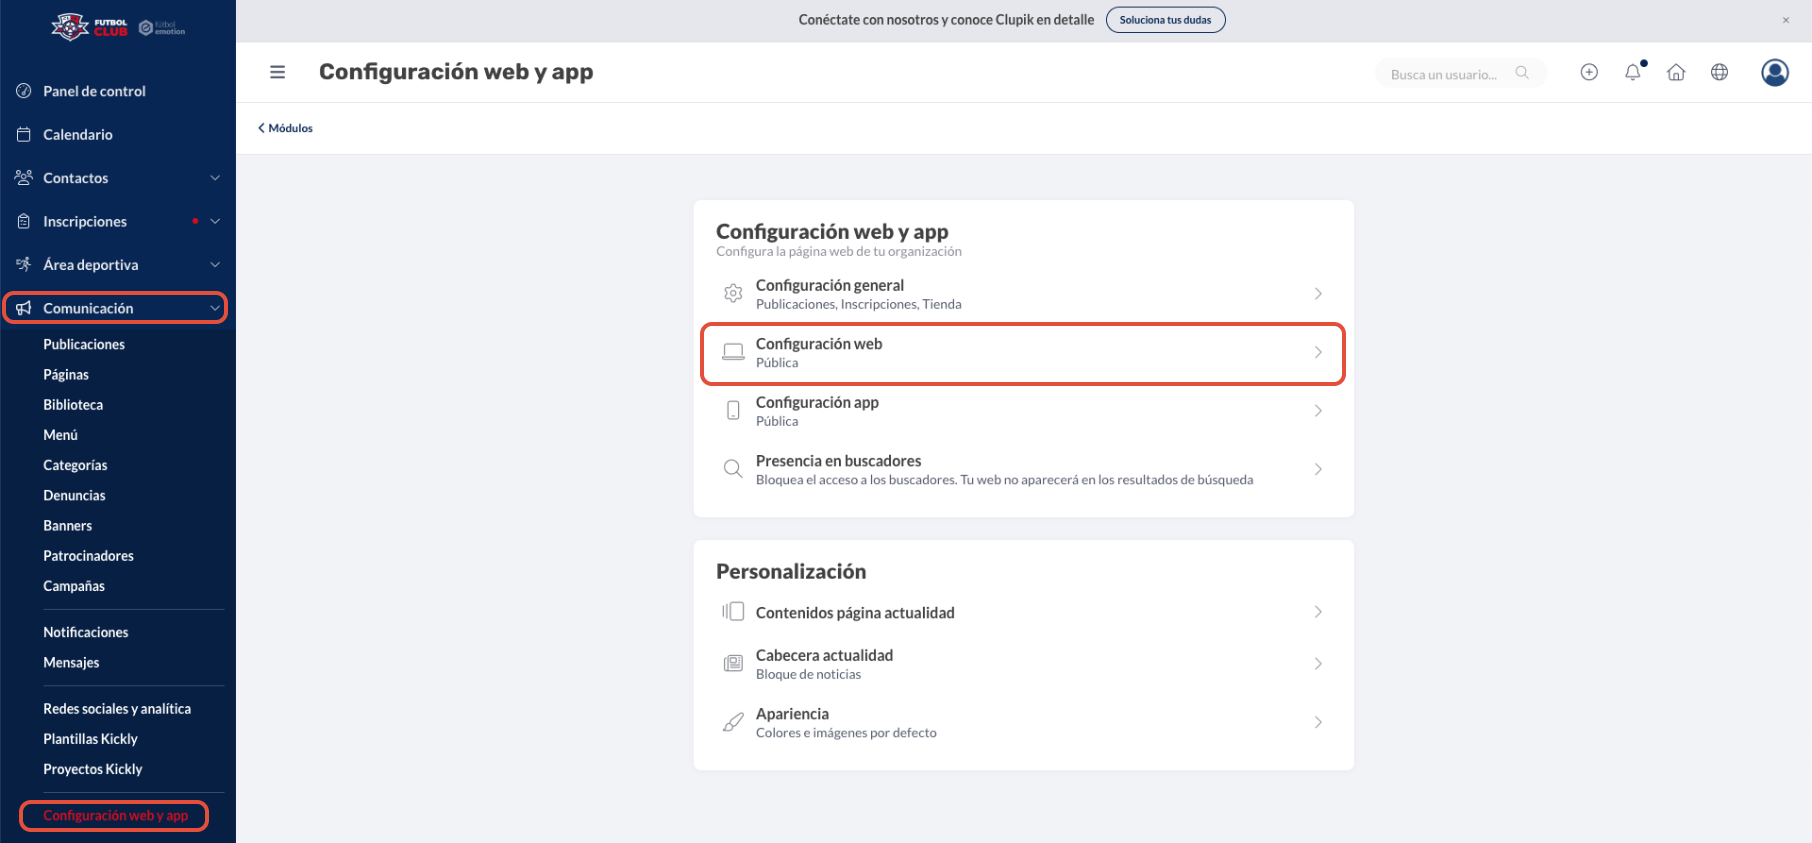Click the Futbol Club logo
The image size is (1812, 843).
90,26
